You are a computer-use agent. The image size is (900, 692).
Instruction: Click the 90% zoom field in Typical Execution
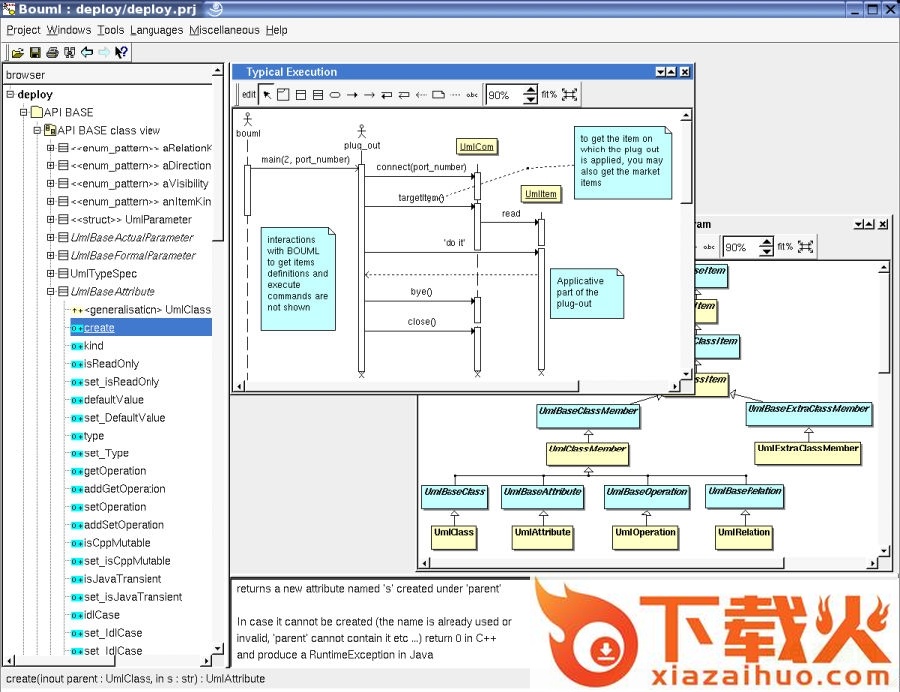505,95
